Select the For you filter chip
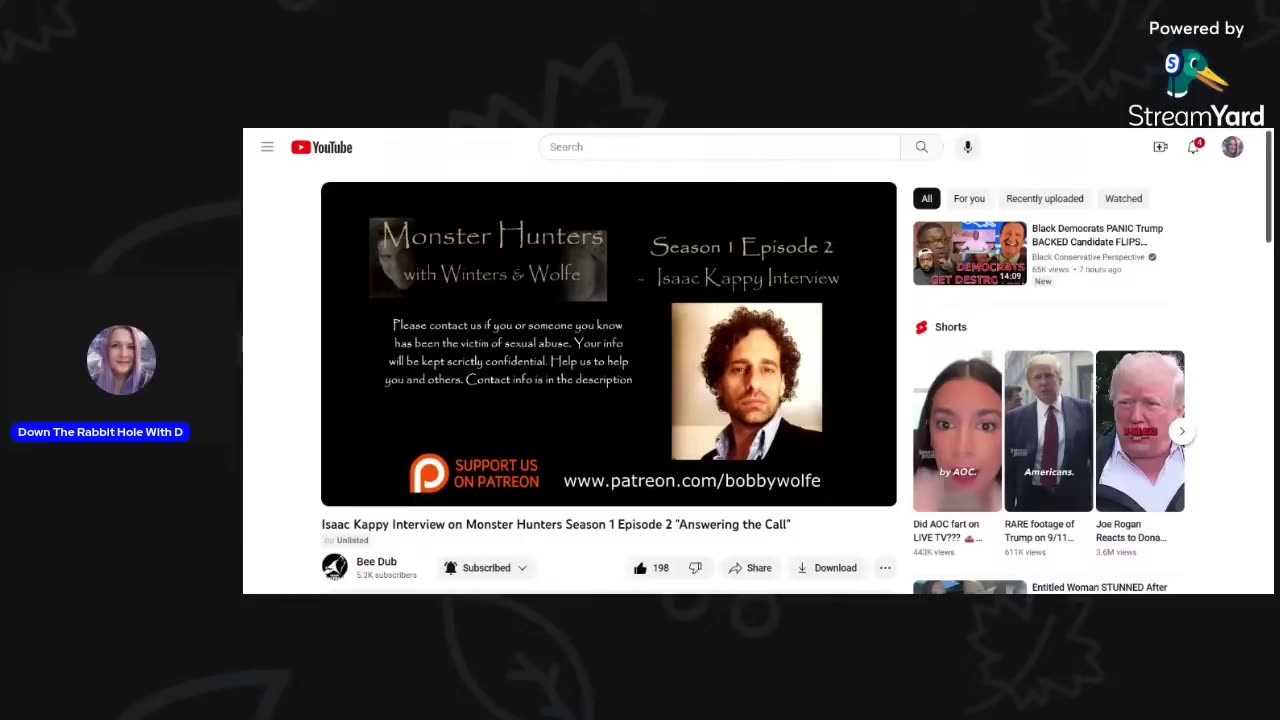 (969, 198)
